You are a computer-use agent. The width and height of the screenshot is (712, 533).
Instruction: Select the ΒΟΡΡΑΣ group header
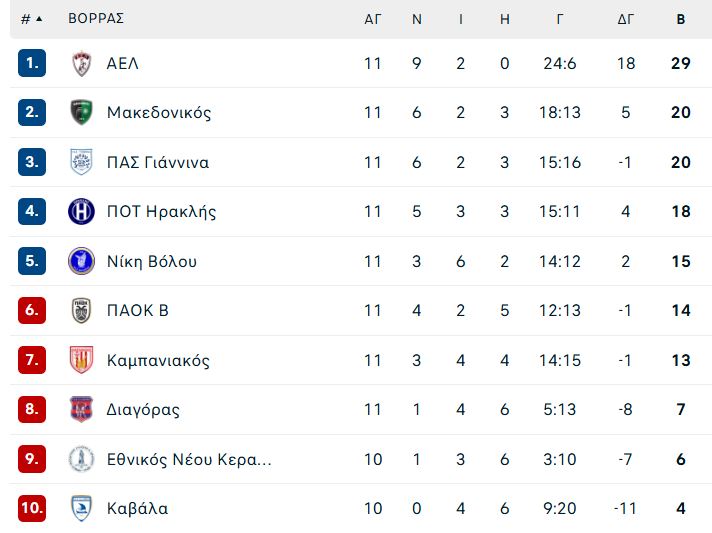tap(96, 19)
